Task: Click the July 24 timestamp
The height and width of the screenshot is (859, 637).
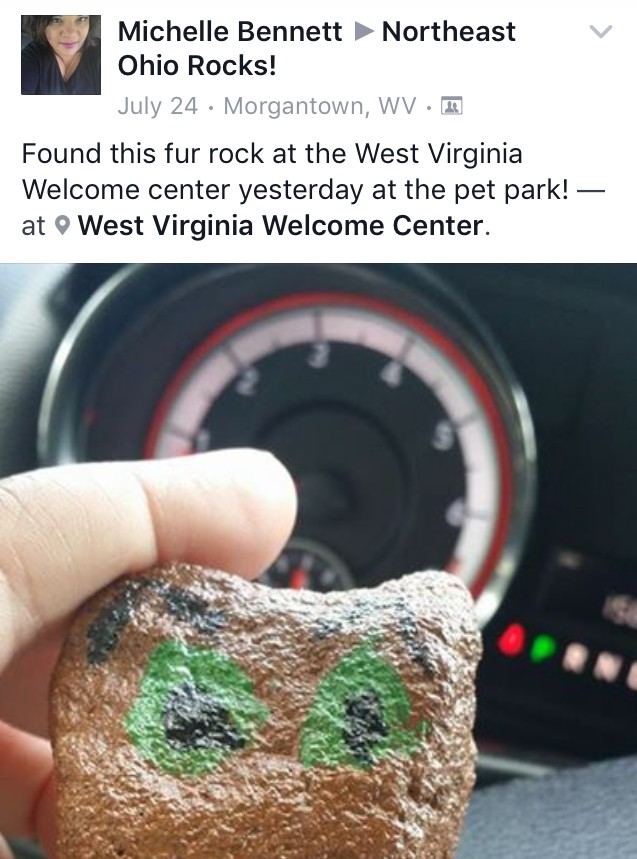Action: pos(157,105)
